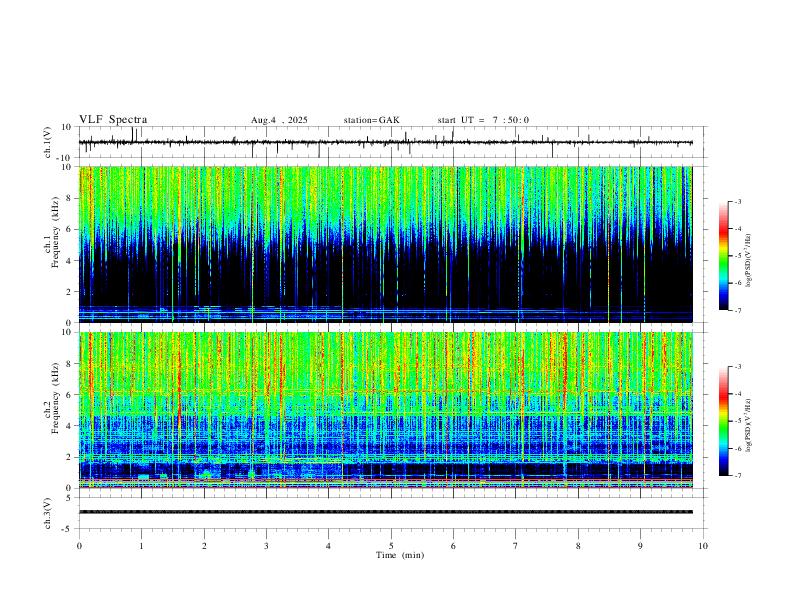Select the "Time (min)" axis label
Viewport: 792px width, 612px height.
(x=400, y=555)
